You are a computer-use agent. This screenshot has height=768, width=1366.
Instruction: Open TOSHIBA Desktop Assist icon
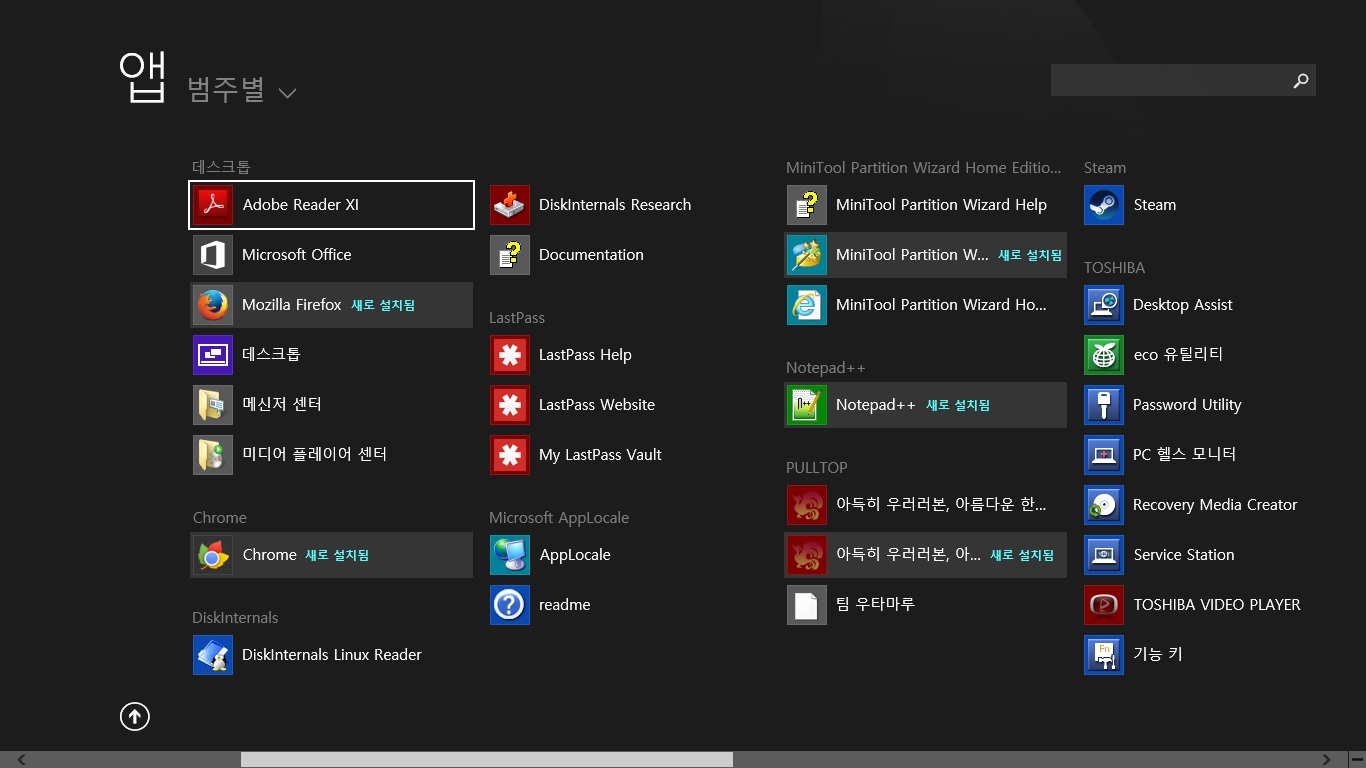tap(1104, 305)
